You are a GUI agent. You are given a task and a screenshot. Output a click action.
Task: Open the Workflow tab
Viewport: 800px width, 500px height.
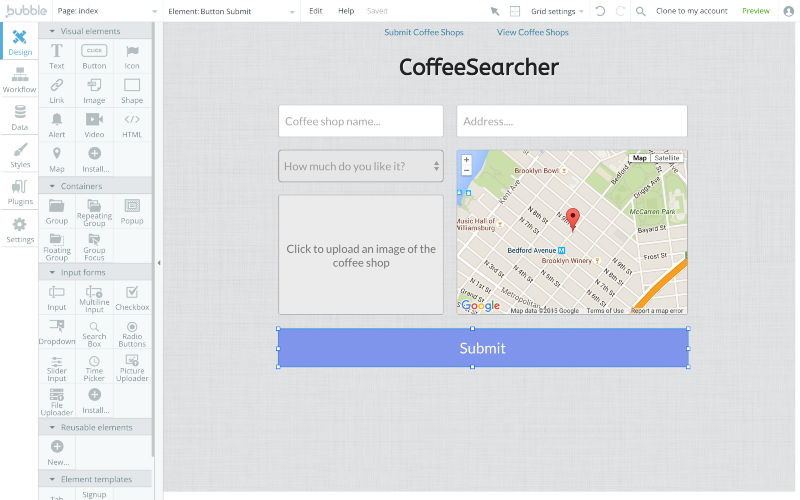pos(19,80)
